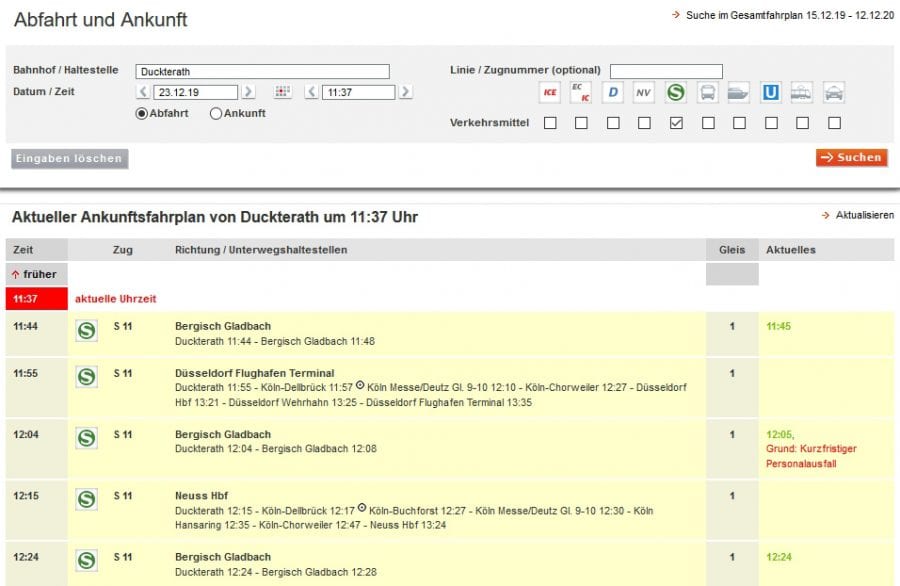Open the calendar date picker icon

(283, 92)
